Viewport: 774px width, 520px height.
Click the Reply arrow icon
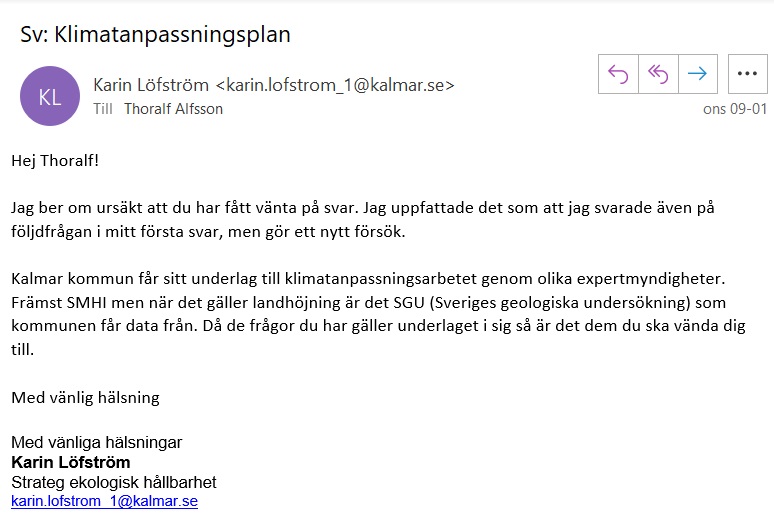point(618,74)
